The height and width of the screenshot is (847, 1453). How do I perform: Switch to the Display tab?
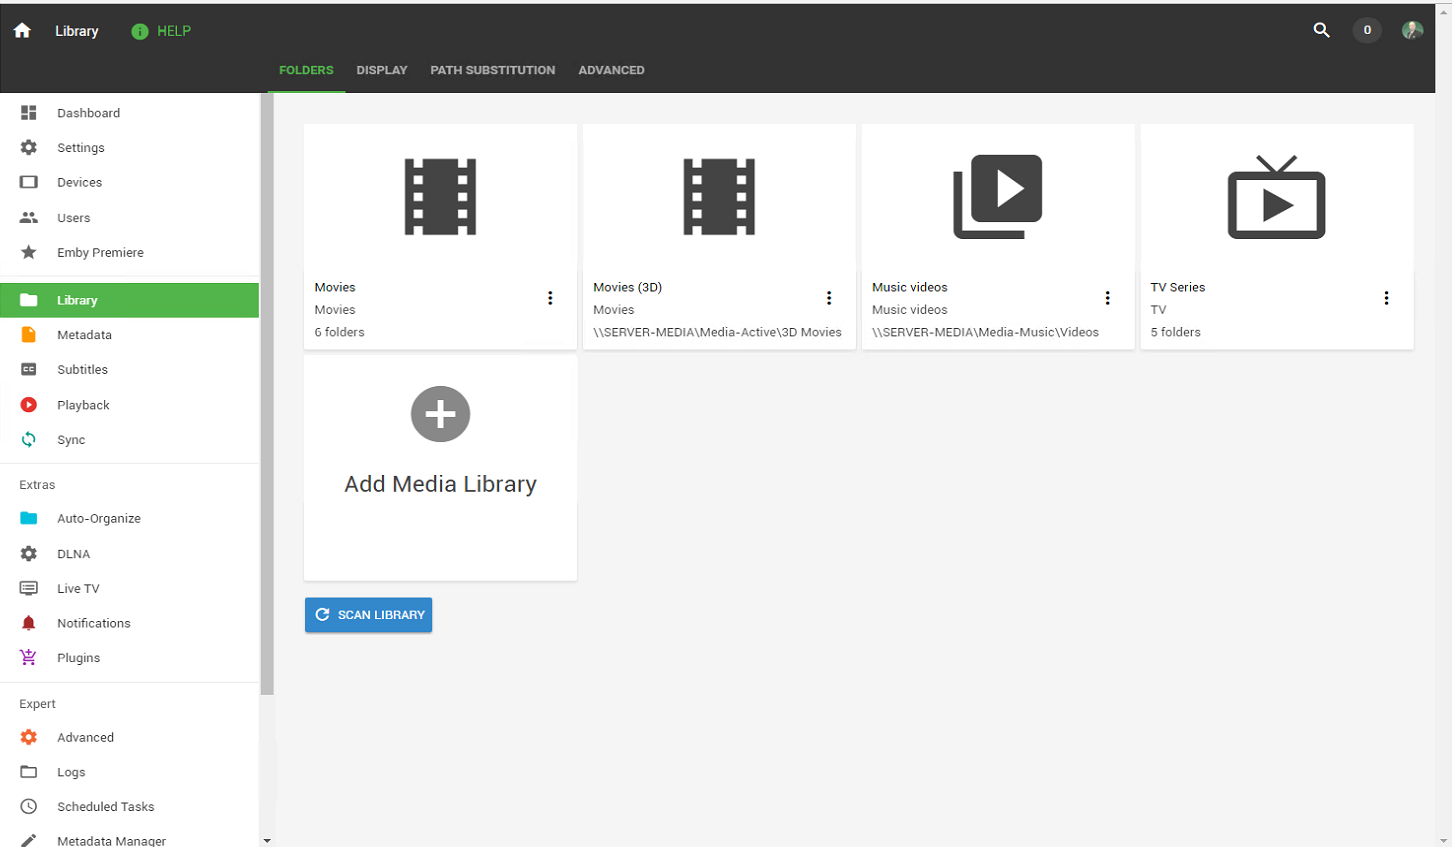pos(382,70)
